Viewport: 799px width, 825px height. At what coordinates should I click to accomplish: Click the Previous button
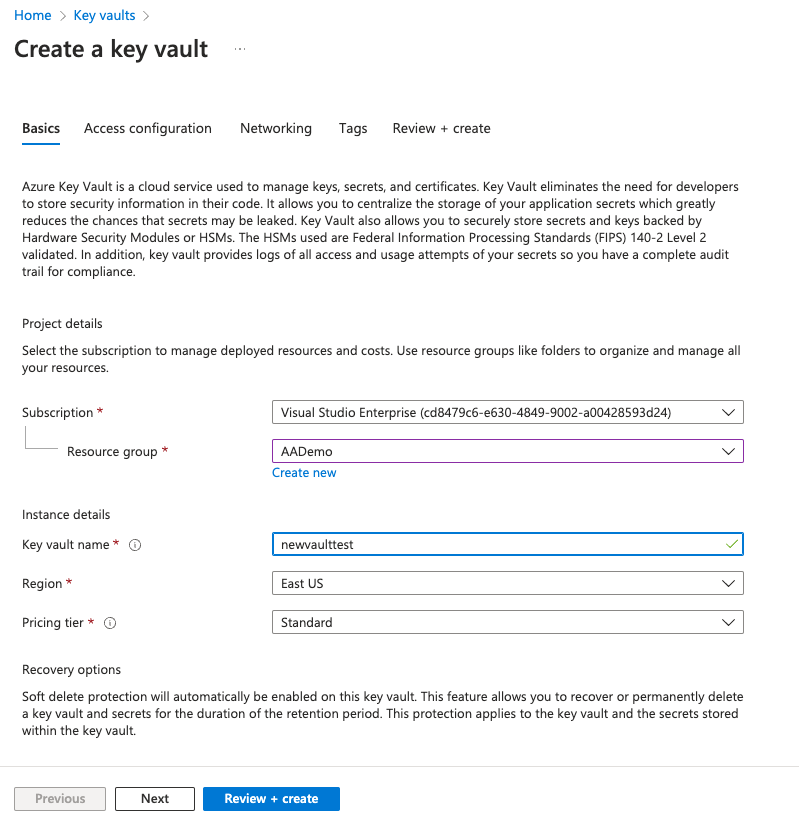[x=60, y=799]
